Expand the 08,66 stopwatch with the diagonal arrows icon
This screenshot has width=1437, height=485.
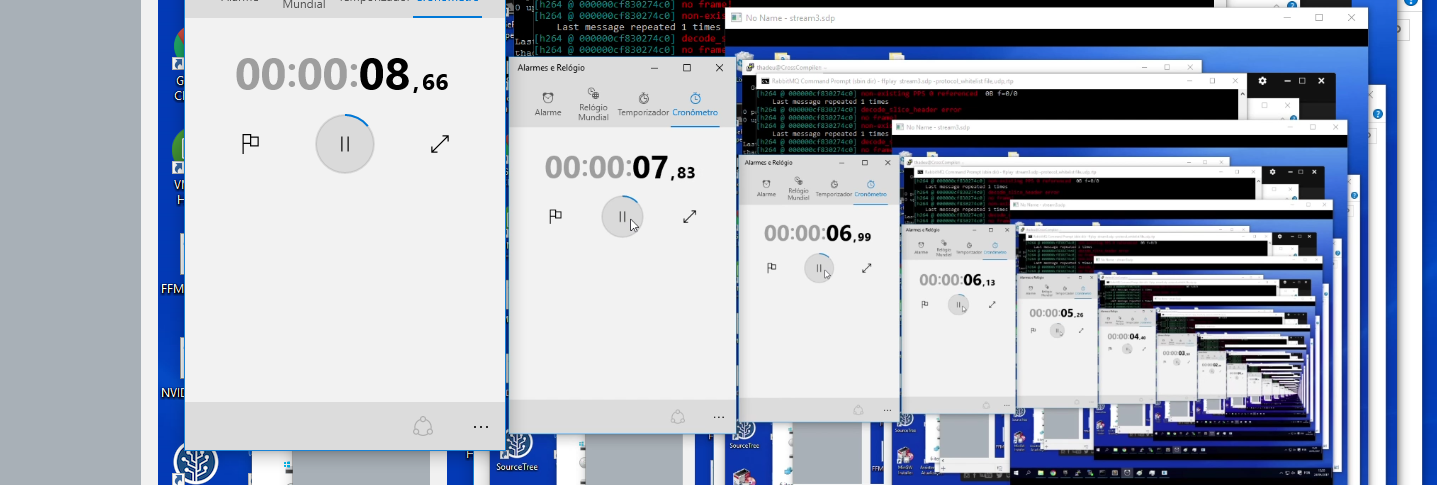point(440,144)
